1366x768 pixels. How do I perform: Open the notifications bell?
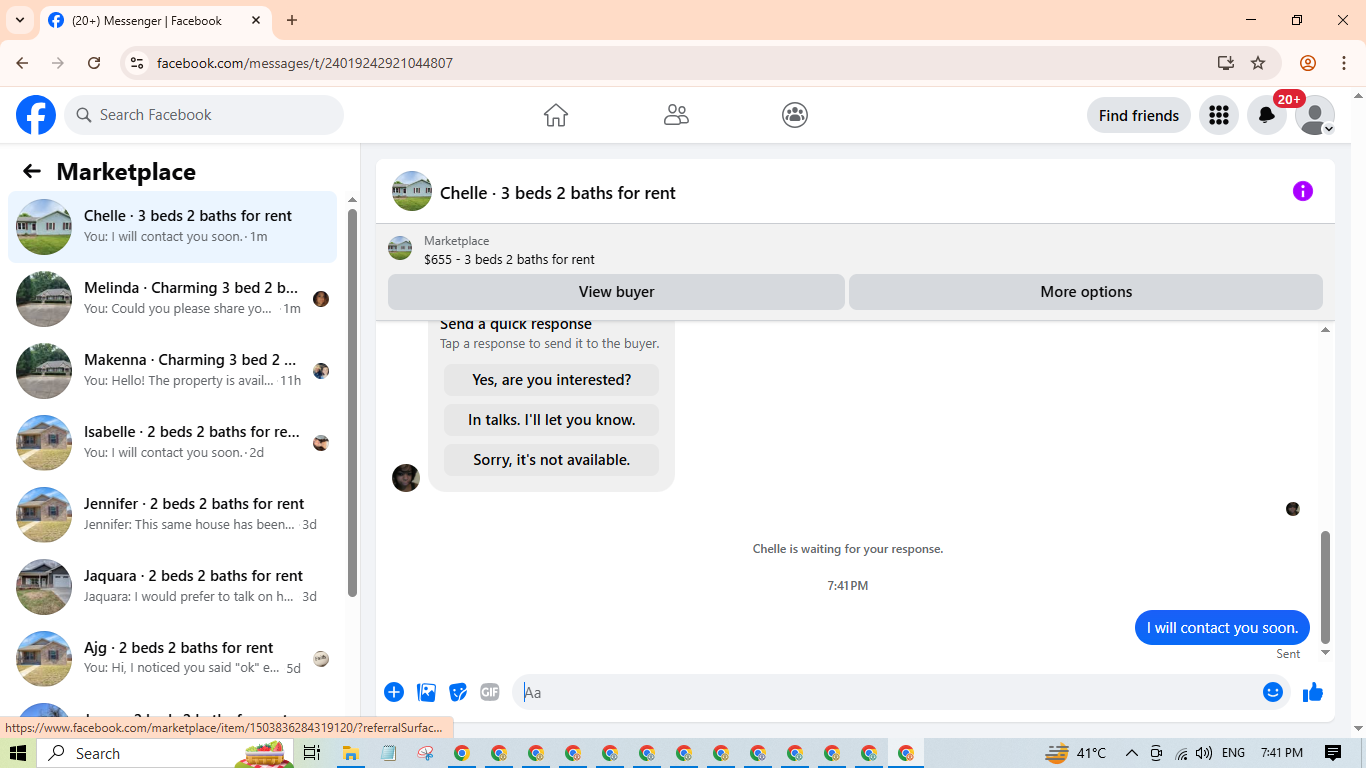(x=1266, y=115)
